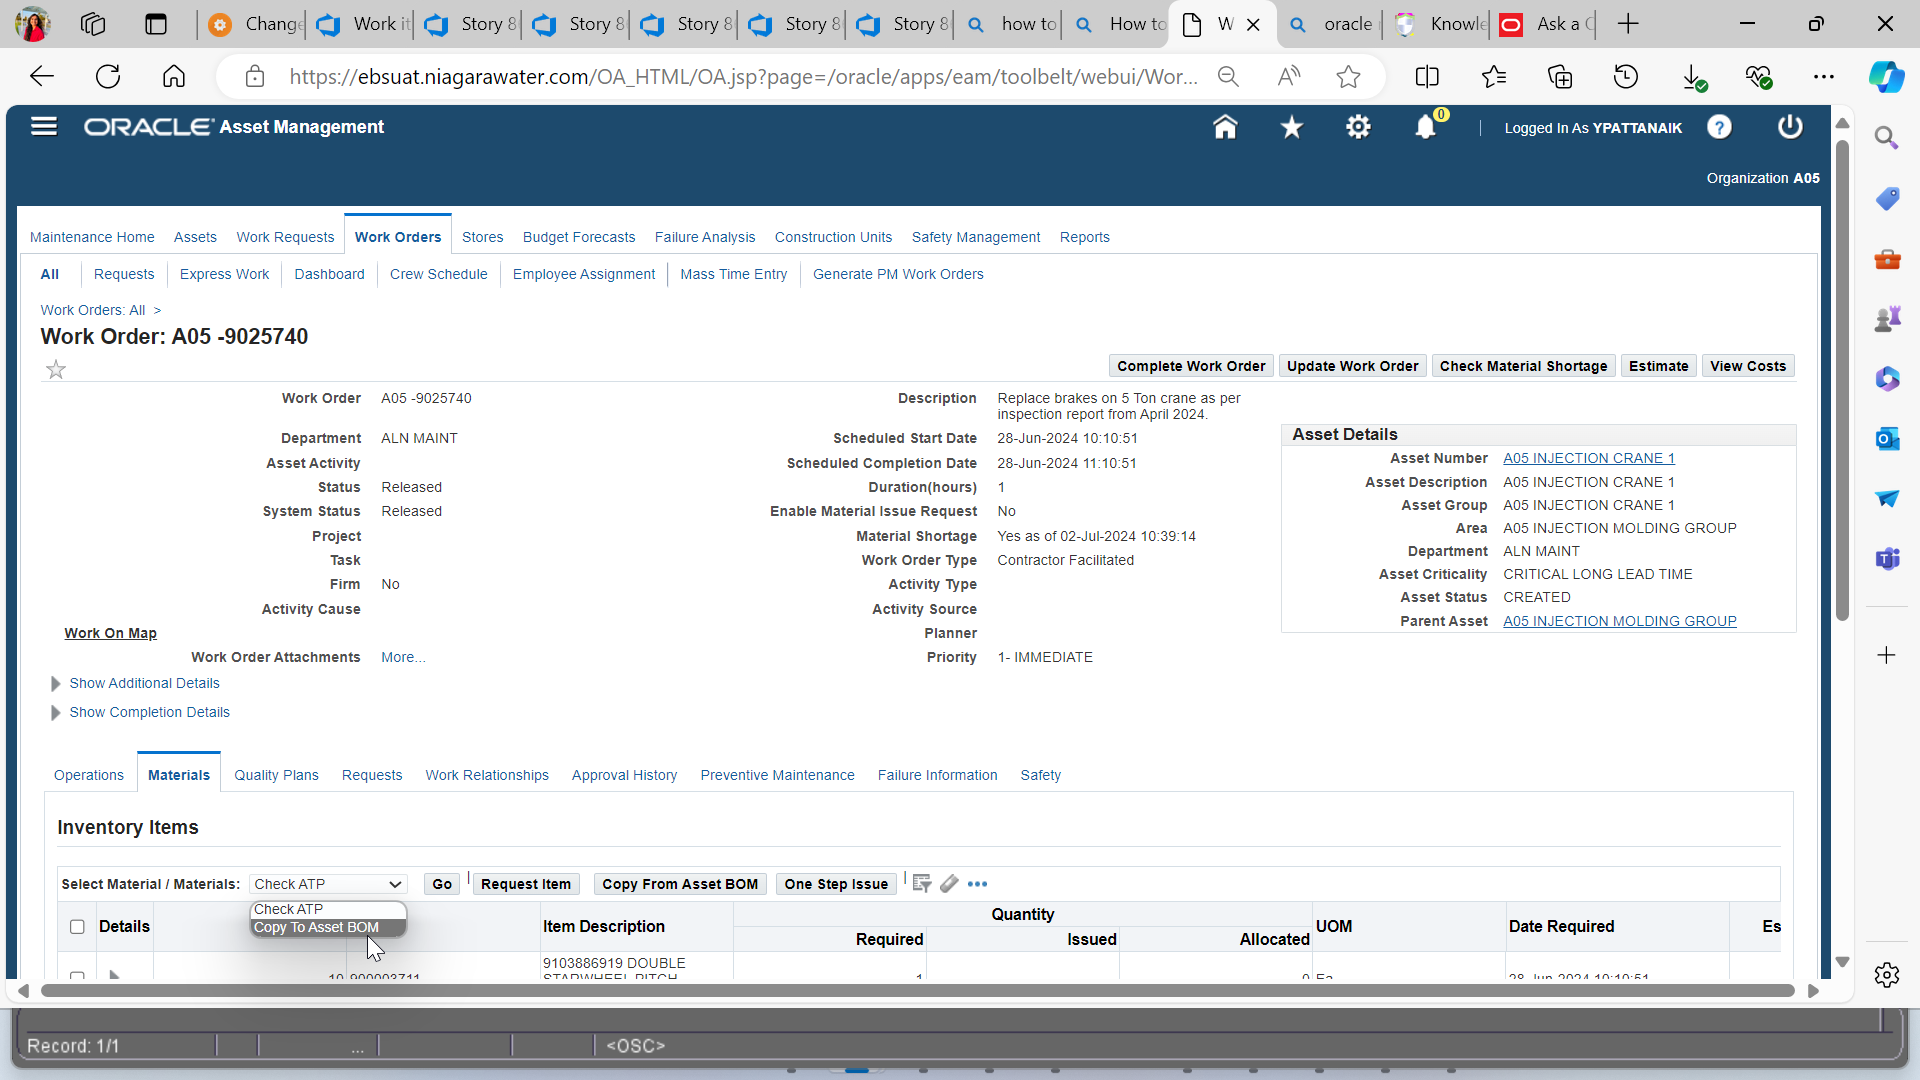Click Complete Work Order button
The image size is (1920, 1080).
(x=1191, y=367)
